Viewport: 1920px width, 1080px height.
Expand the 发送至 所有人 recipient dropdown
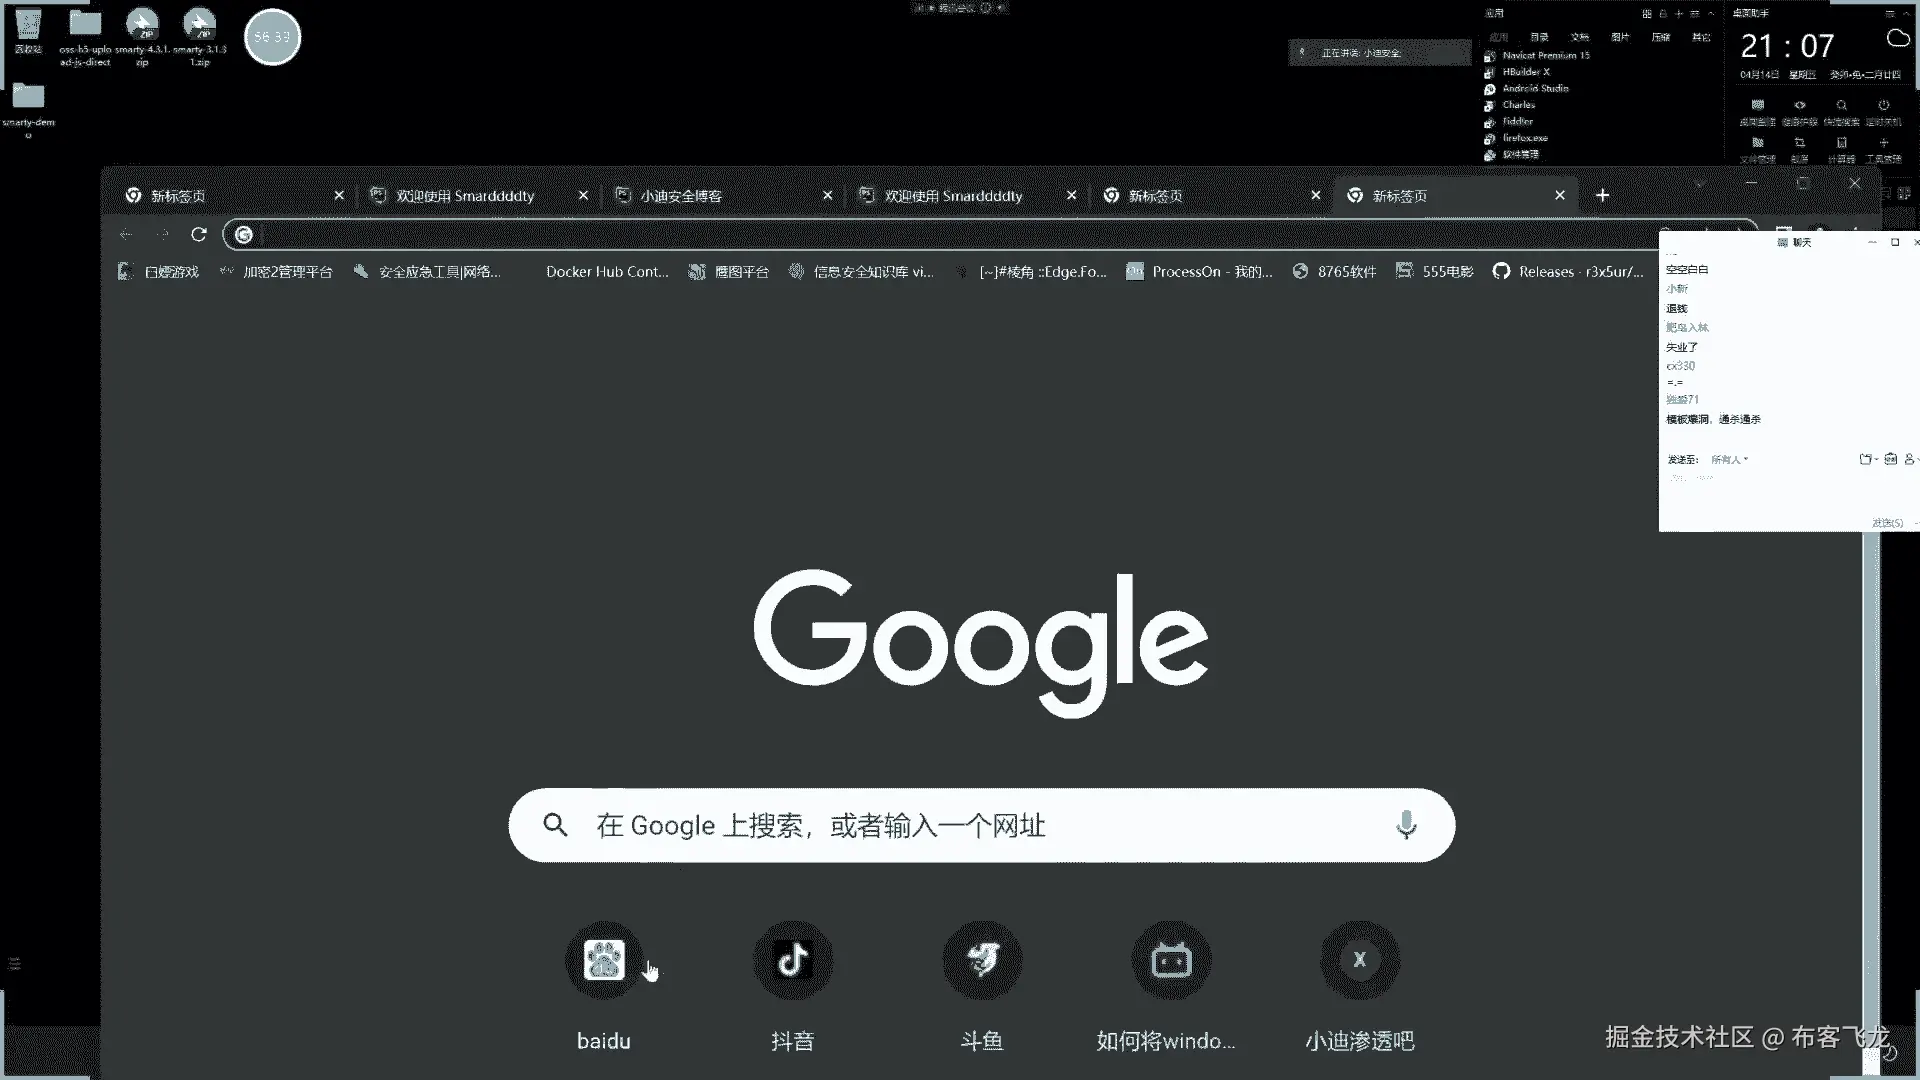click(x=1730, y=460)
